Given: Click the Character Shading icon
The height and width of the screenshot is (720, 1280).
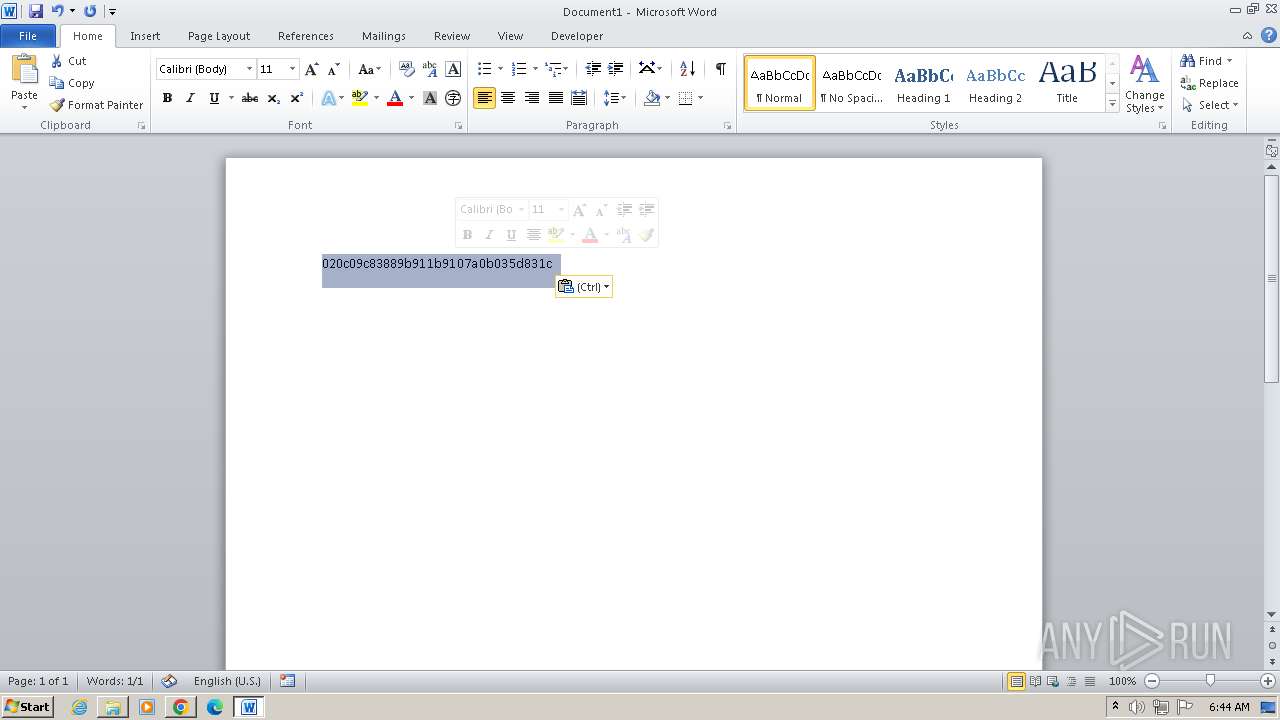Looking at the screenshot, I should 430,98.
